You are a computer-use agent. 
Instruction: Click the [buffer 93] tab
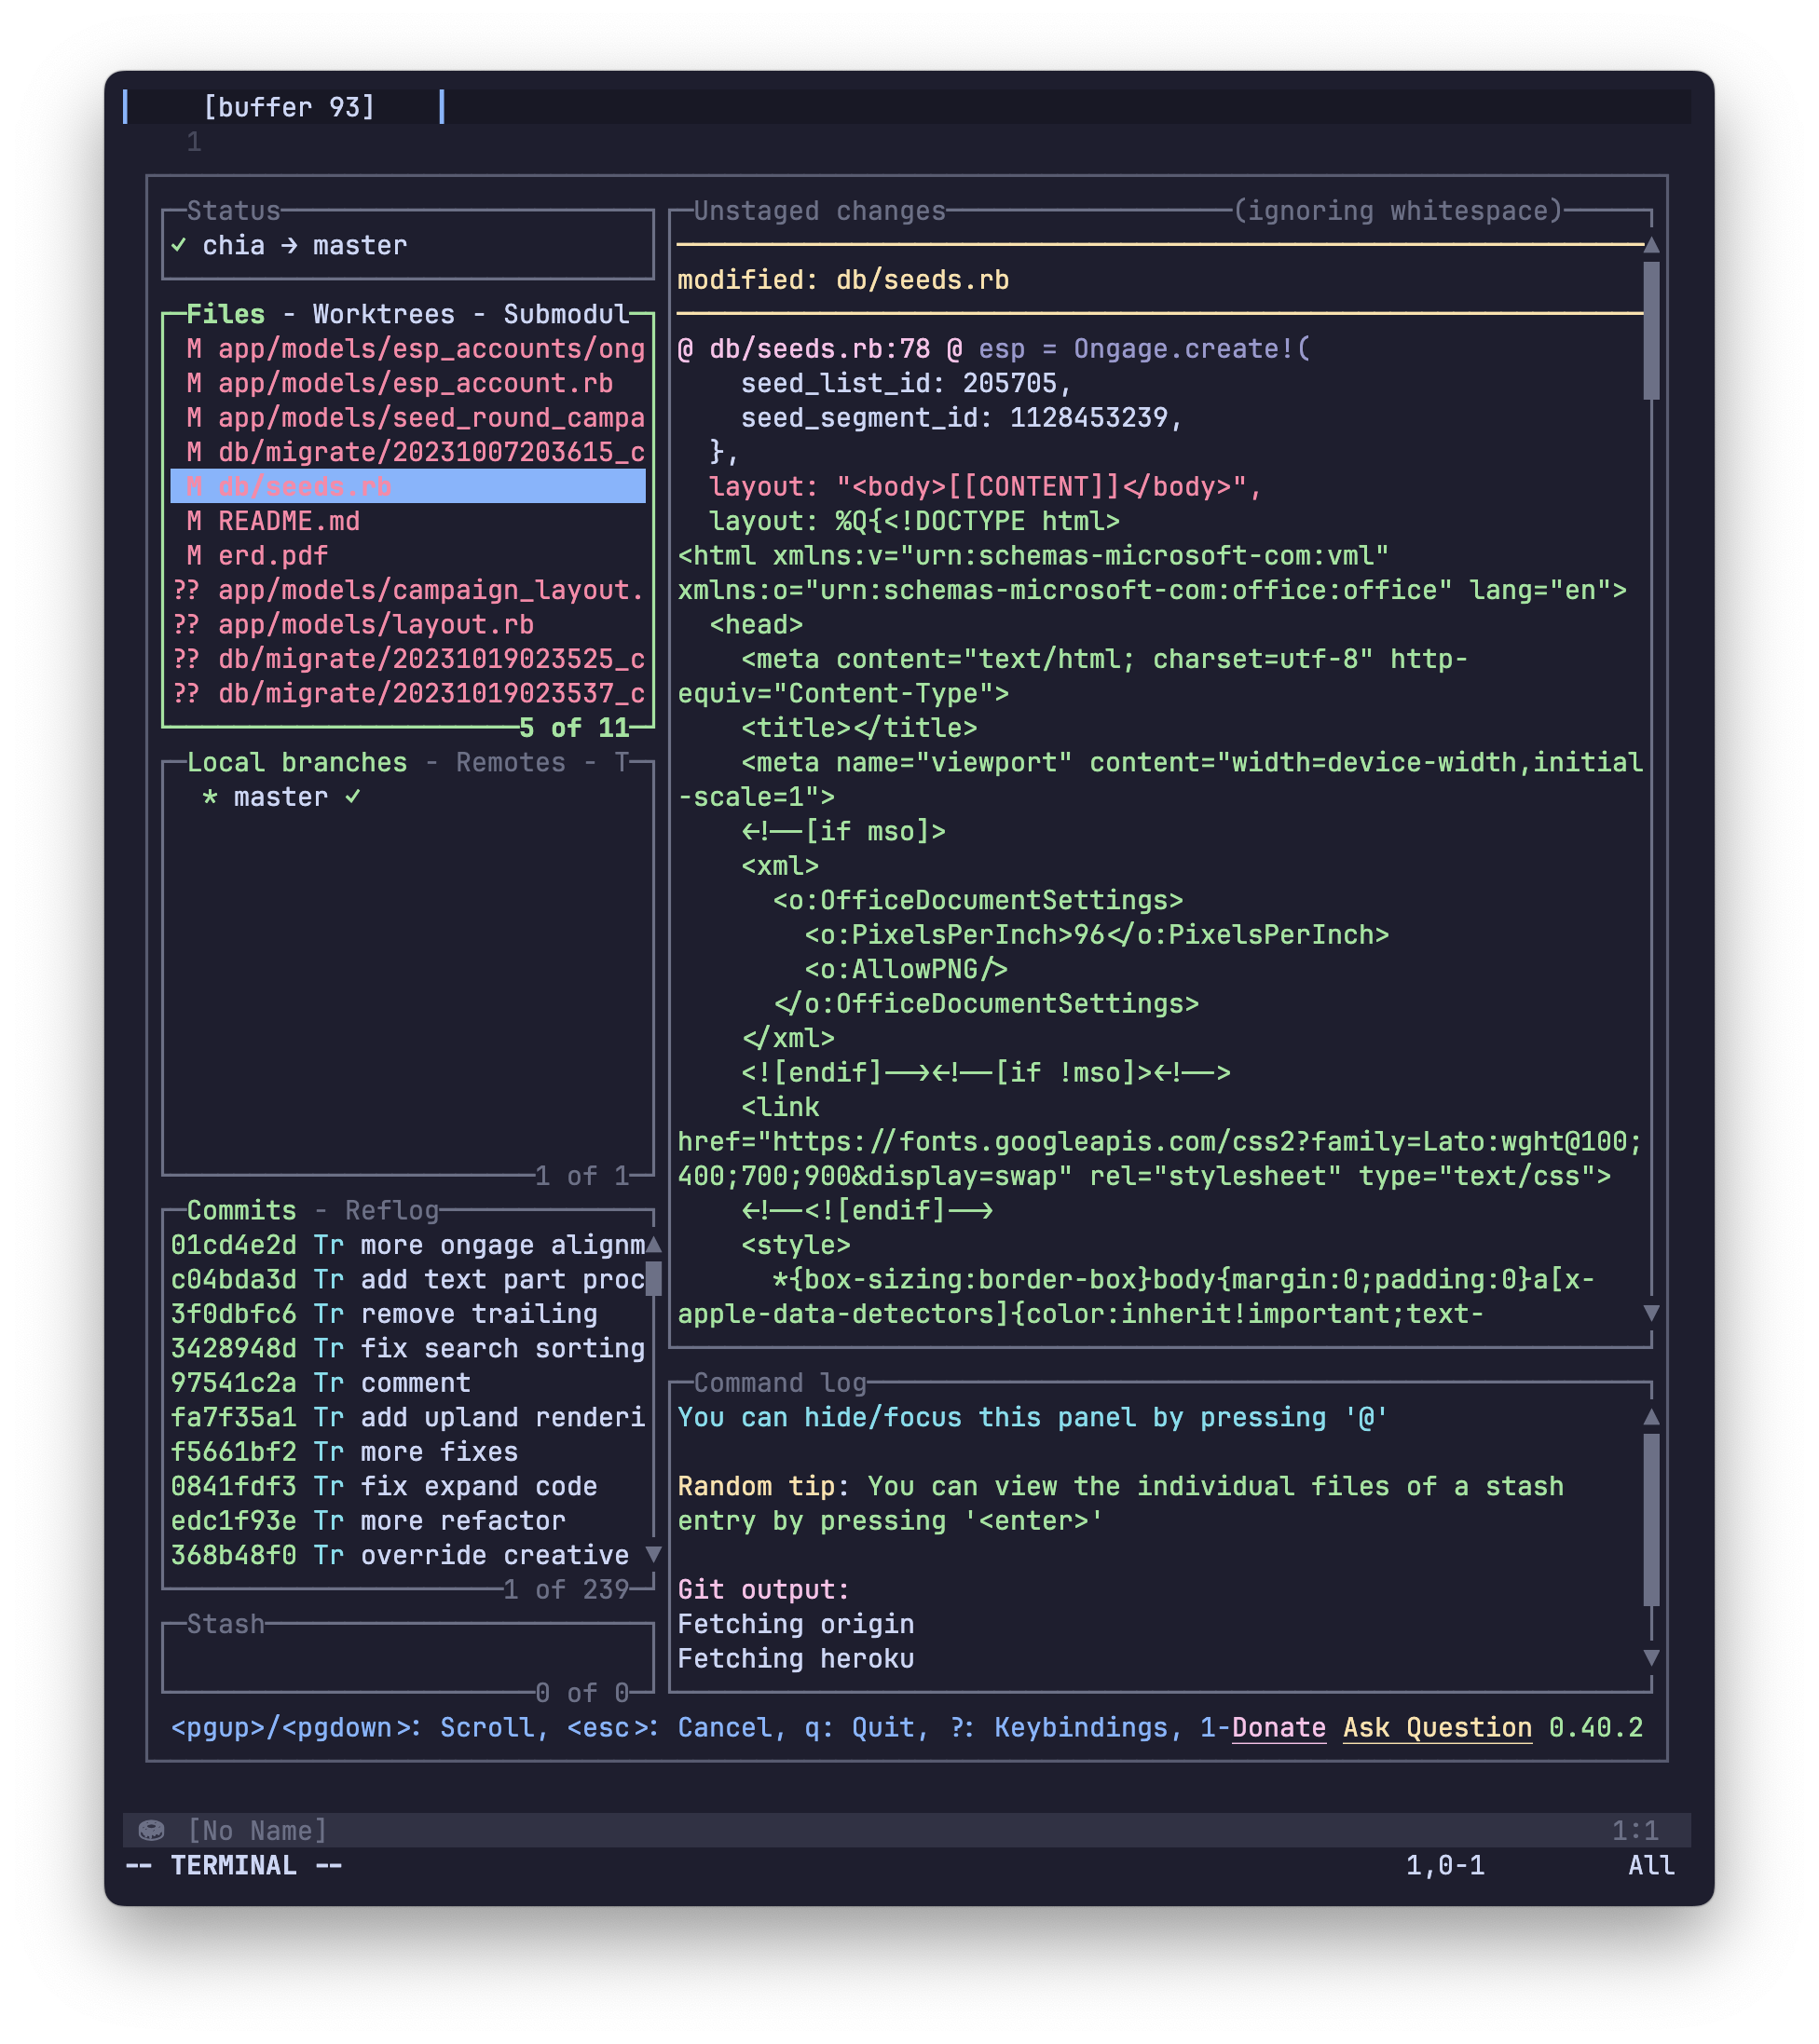tap(288, 107)
